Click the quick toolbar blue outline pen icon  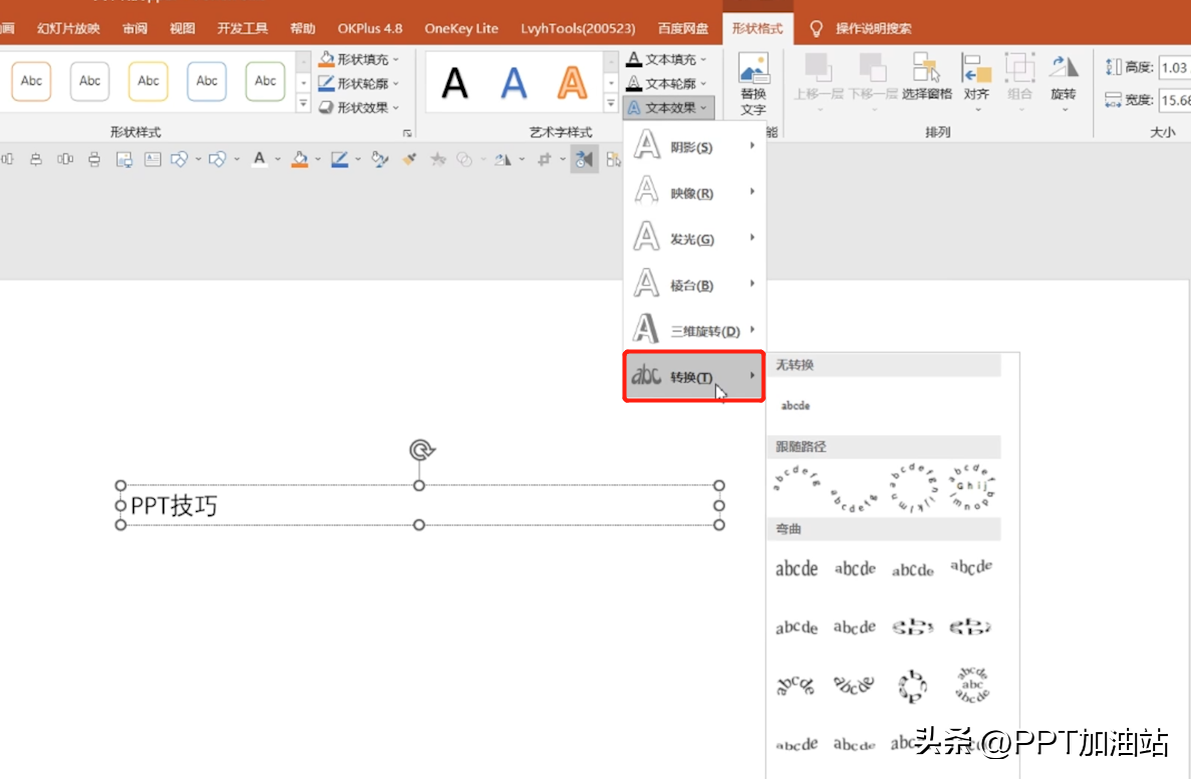[340, 159]
